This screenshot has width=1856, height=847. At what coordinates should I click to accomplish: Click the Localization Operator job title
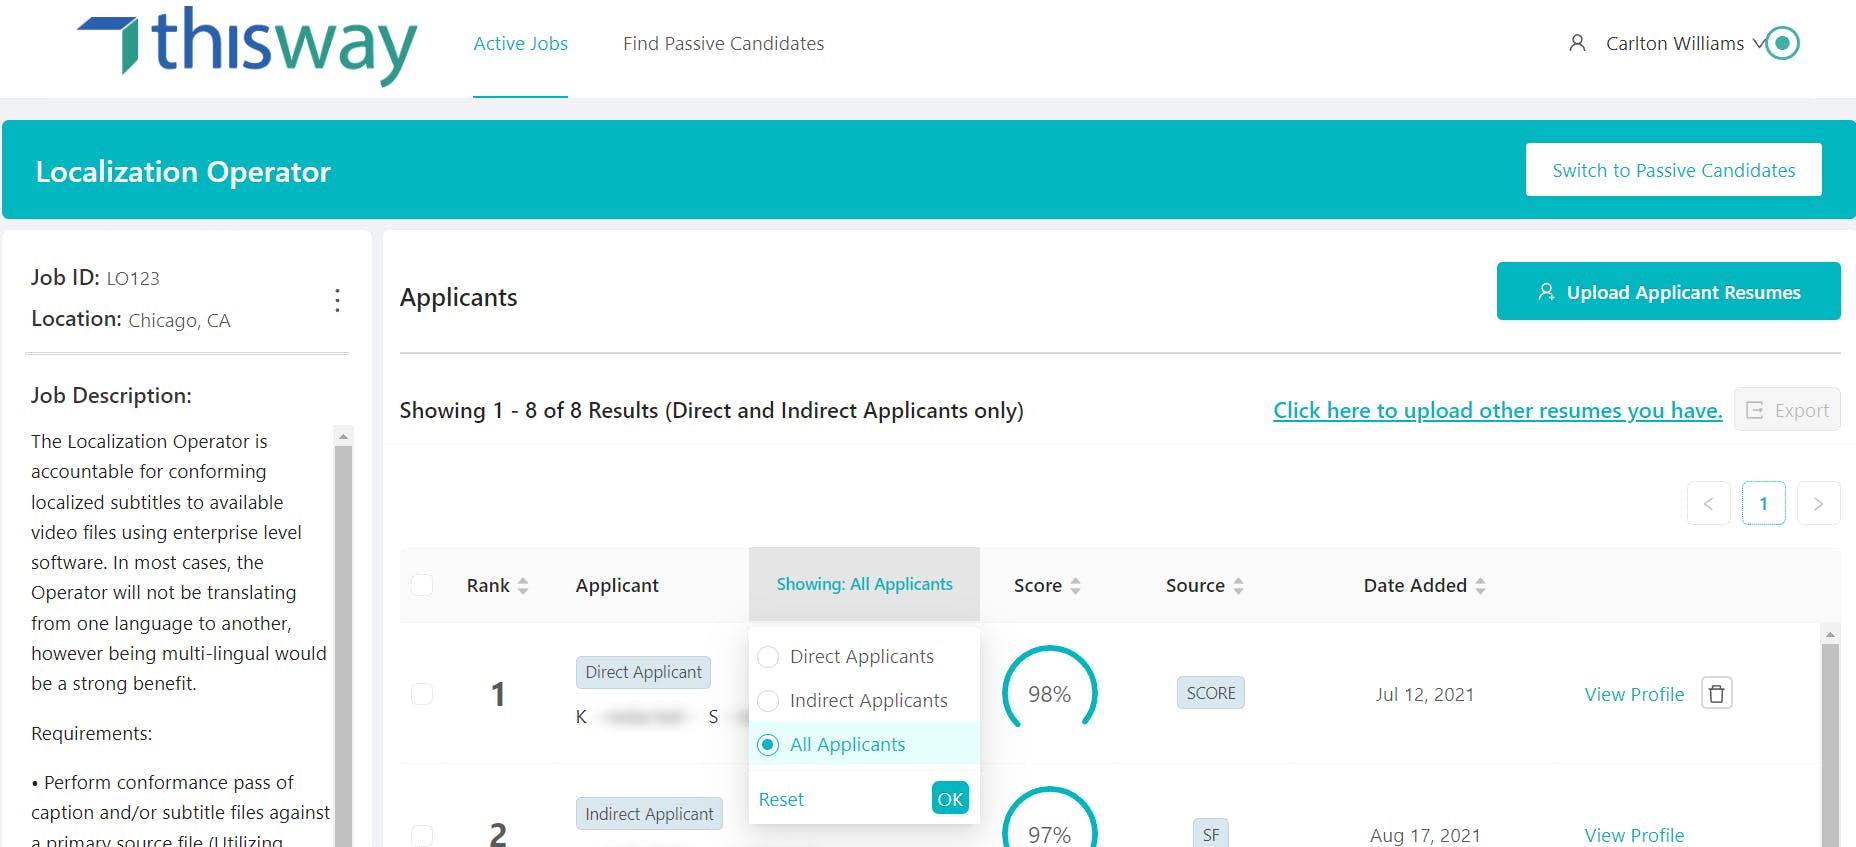tap(183, 172)
